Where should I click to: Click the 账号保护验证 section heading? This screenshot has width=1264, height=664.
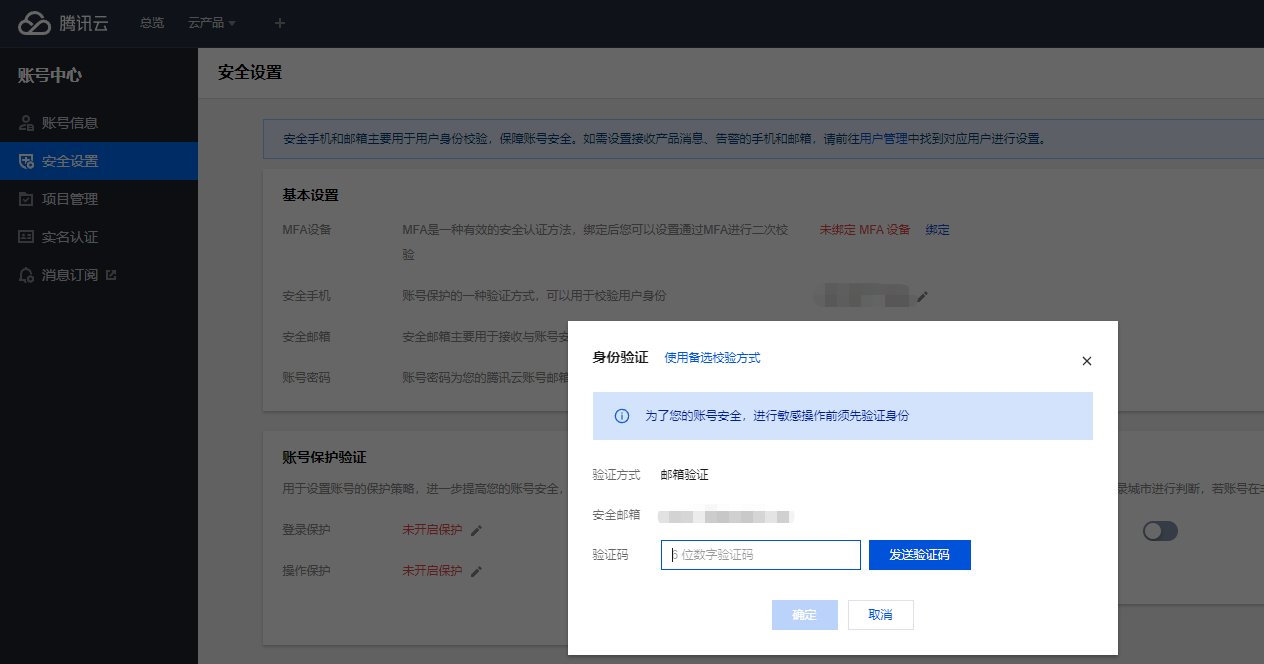tap(324, 457)
